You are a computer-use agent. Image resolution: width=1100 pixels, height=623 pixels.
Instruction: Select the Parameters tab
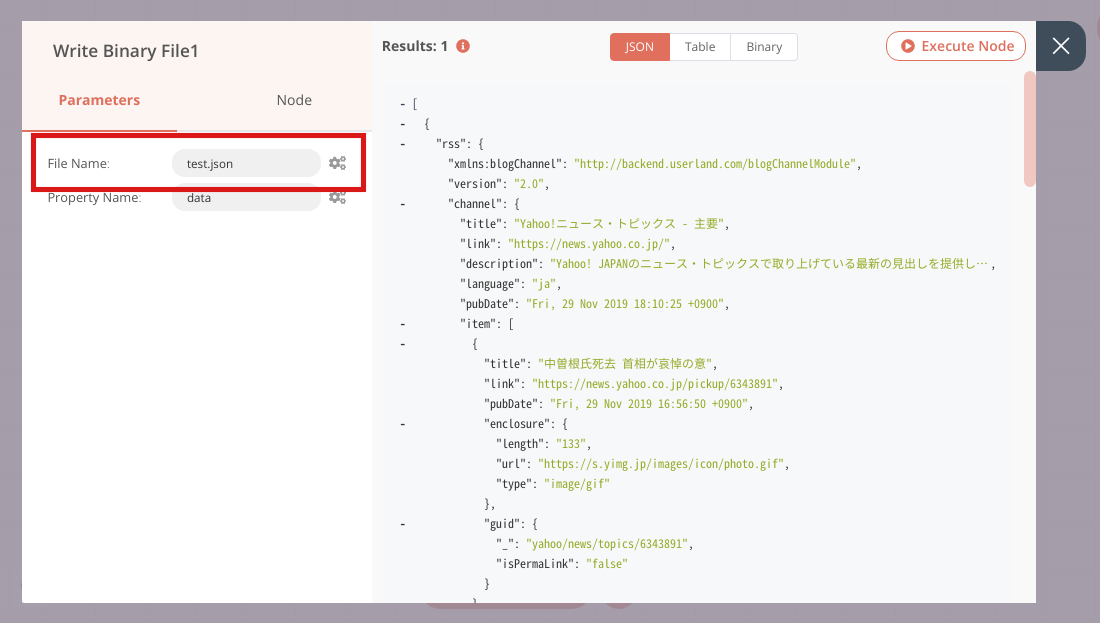99,100
